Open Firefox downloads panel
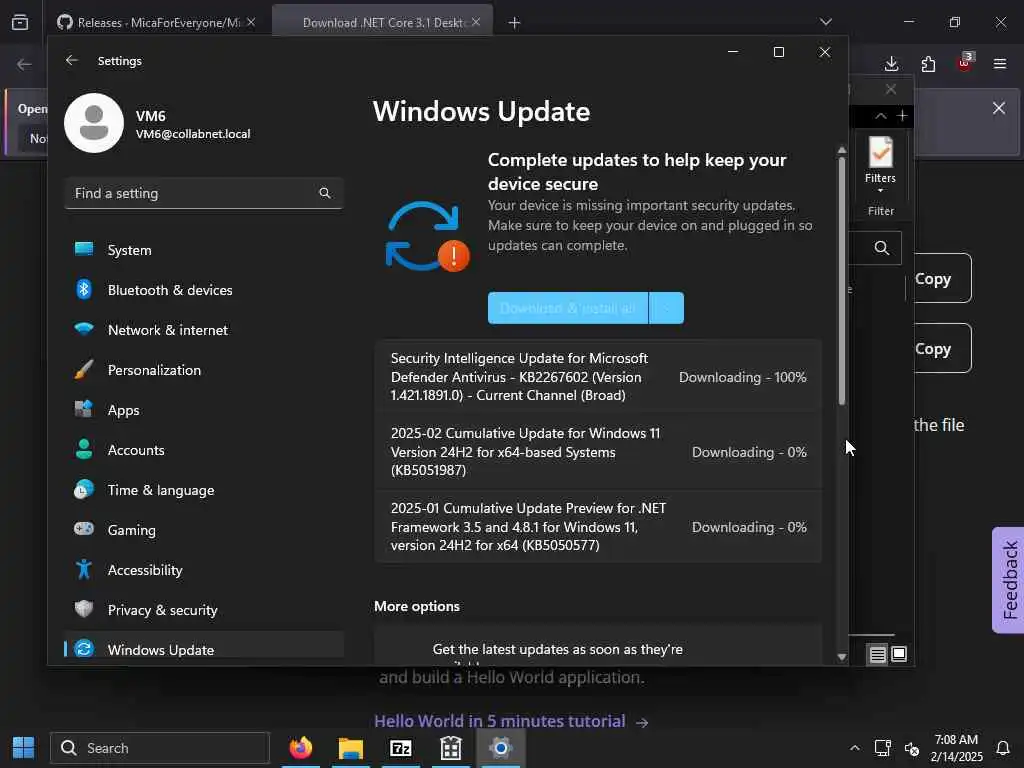 [891, 64]
